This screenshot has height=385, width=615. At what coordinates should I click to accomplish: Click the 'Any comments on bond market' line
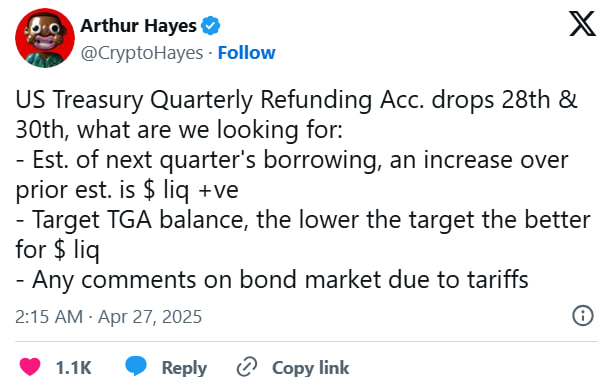pyautogui.click(x=272, y=280)
